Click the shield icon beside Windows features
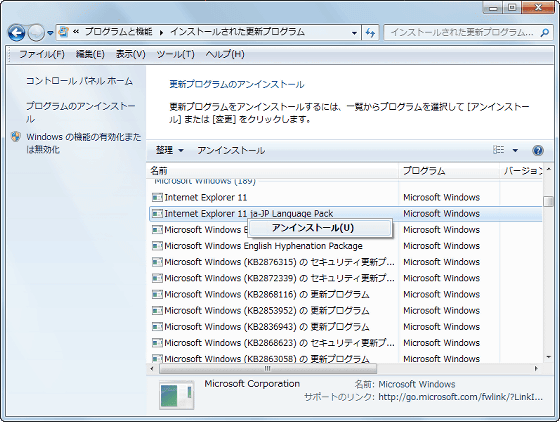Image resolution: width=560 pixels, height=422 pixels. pyautogui.click(x=16, y=137)
